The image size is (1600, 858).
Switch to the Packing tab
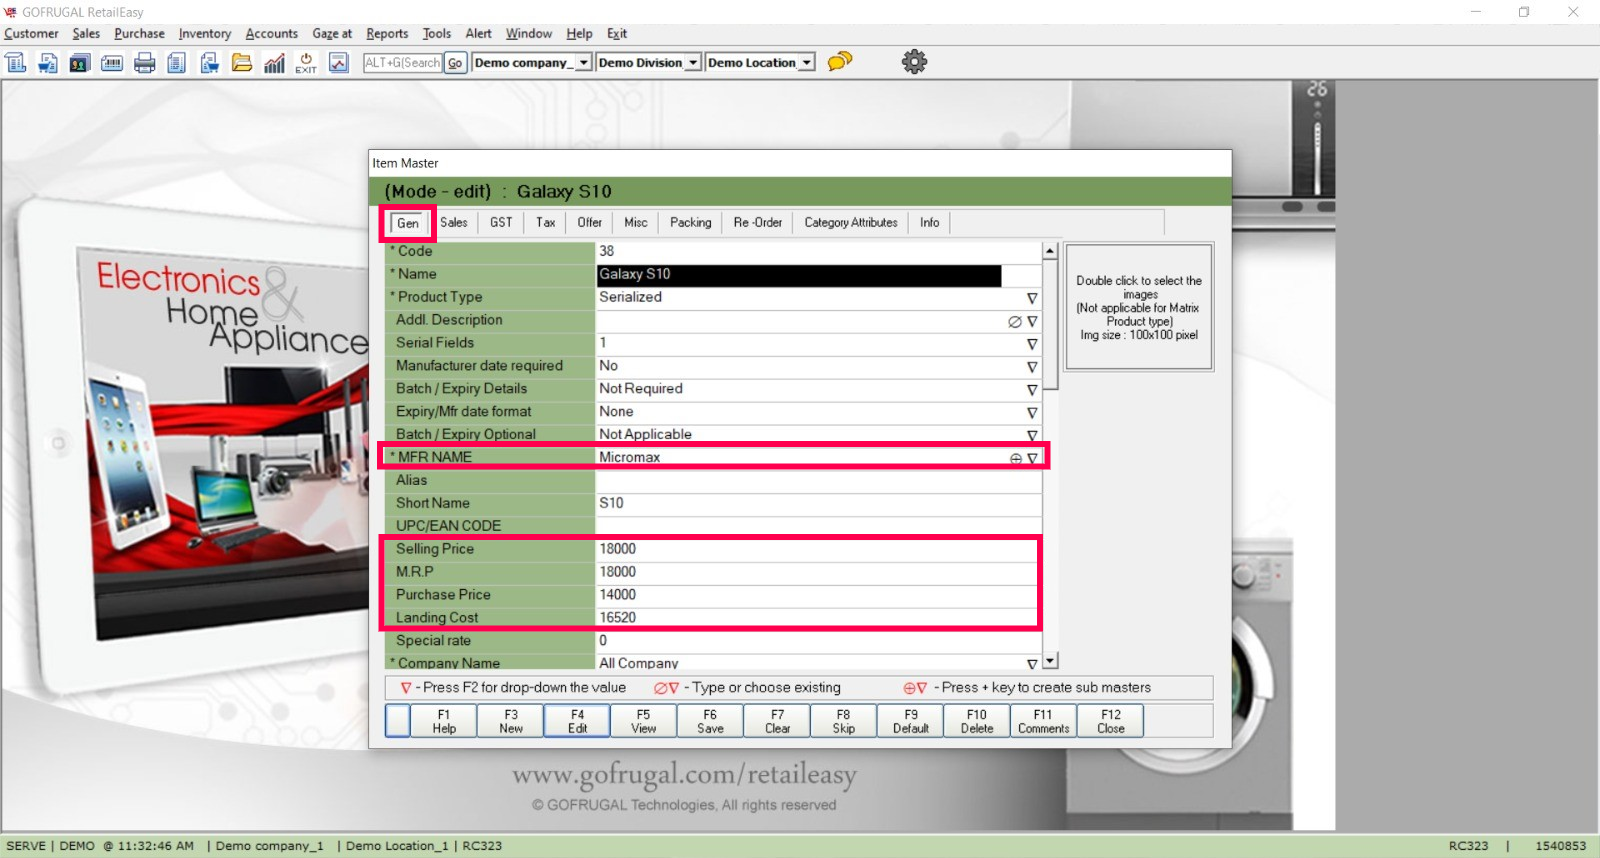(x=691, y=223)
